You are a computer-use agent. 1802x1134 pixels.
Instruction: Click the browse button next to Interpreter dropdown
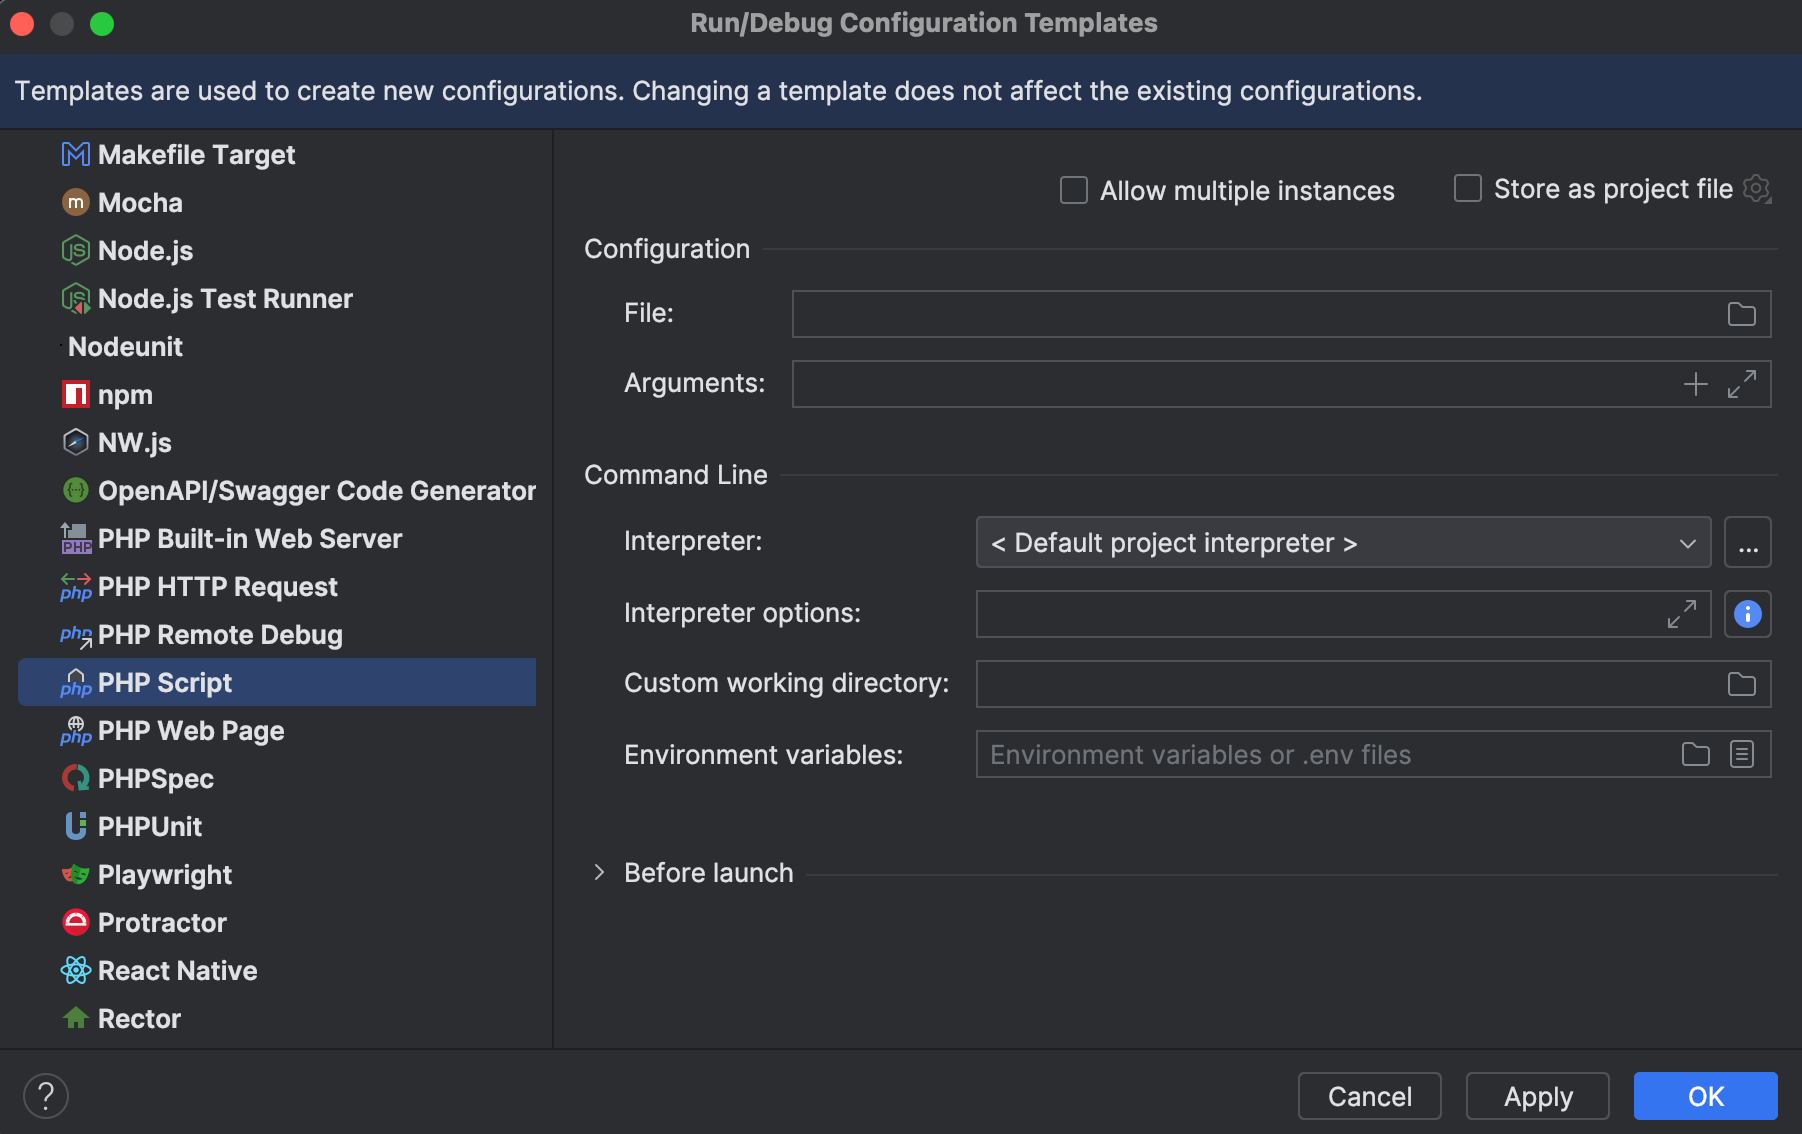click(1747, 542)
